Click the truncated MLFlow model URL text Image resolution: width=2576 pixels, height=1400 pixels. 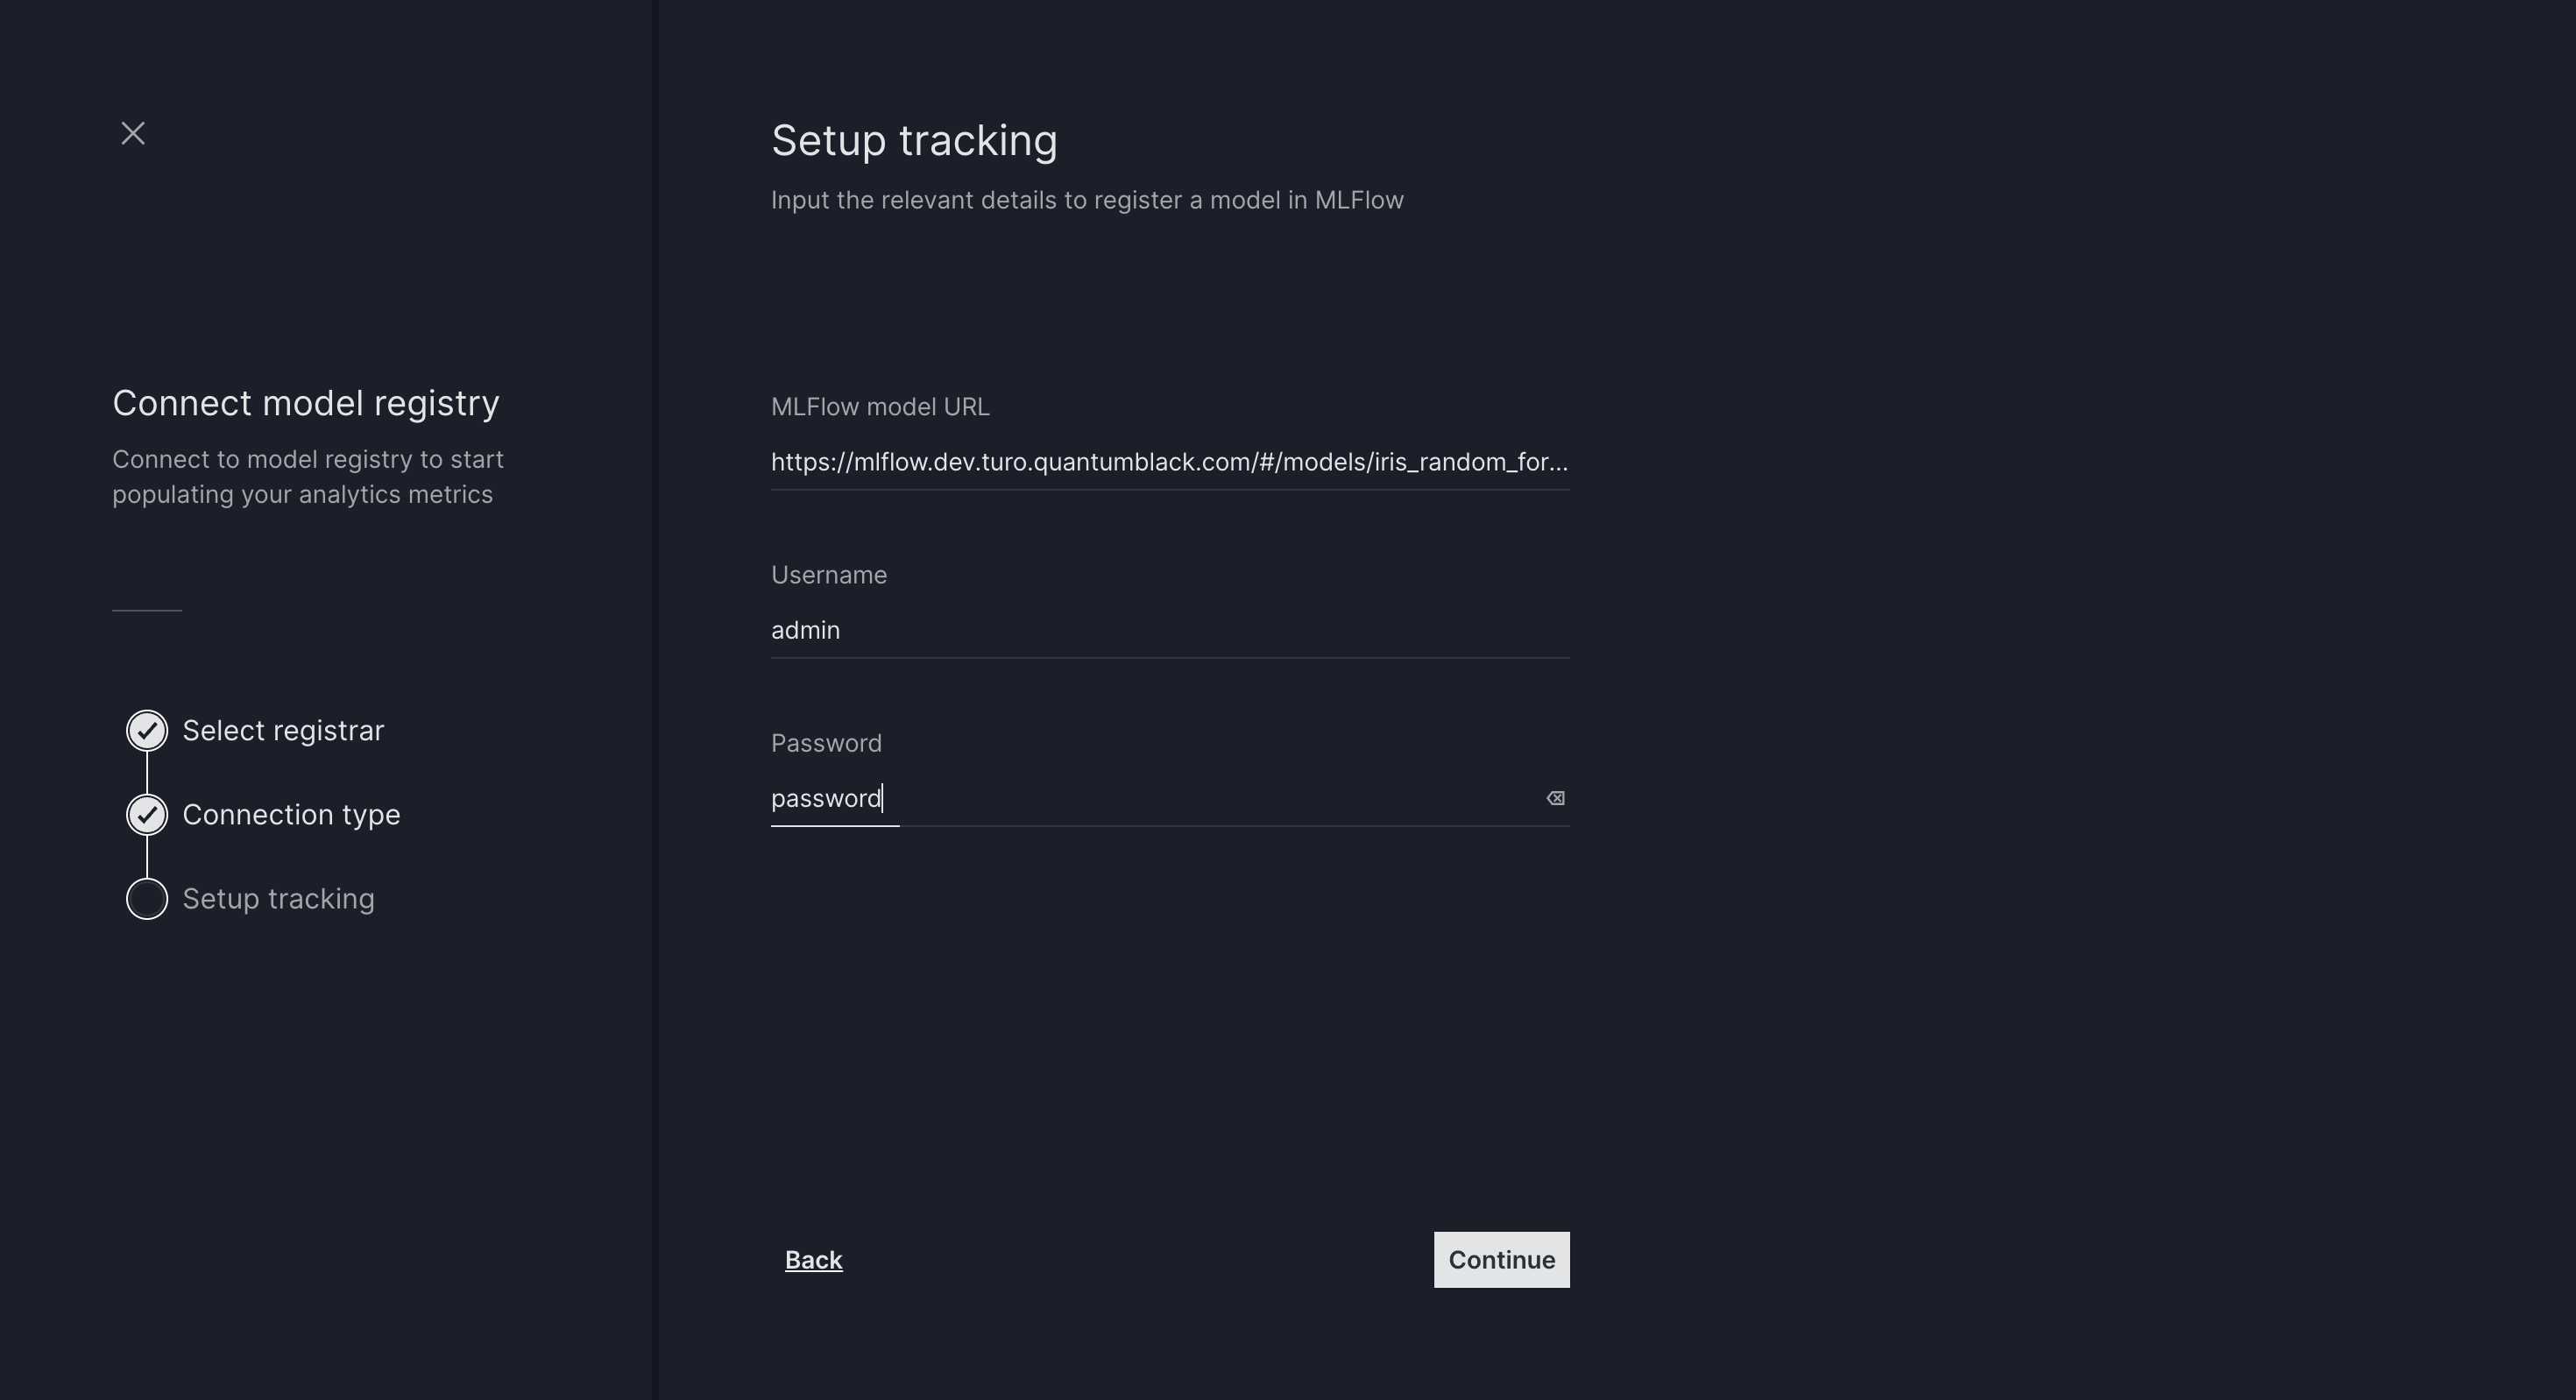(x=1170, y=462)
